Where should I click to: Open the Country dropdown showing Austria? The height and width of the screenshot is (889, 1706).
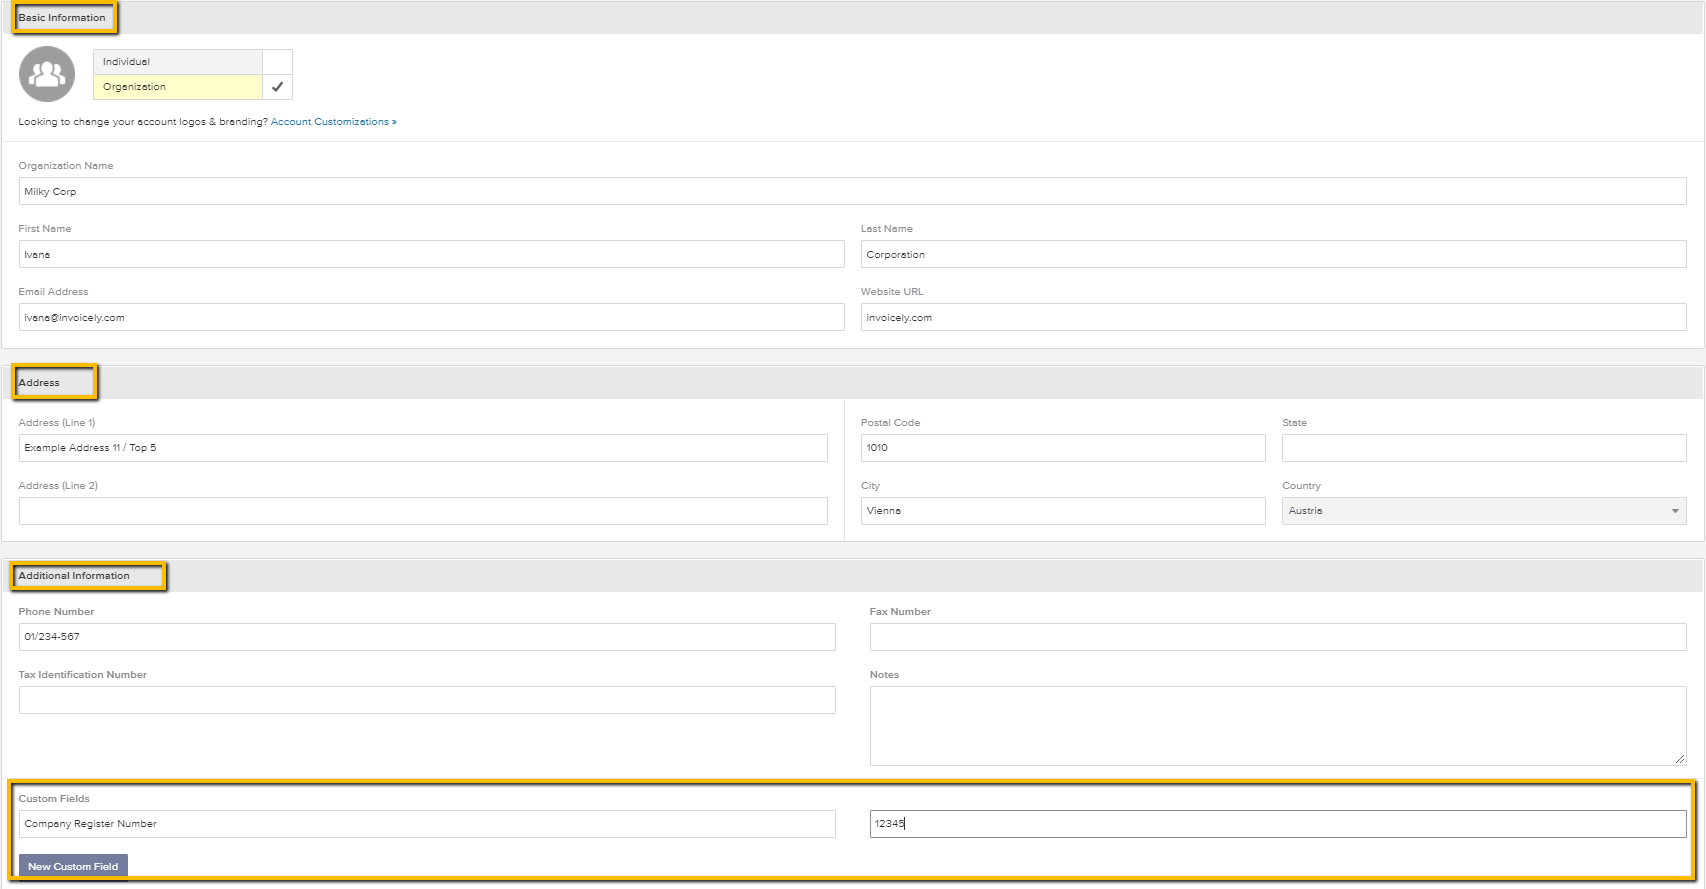pyautogui.click(x=1484, y=511)
